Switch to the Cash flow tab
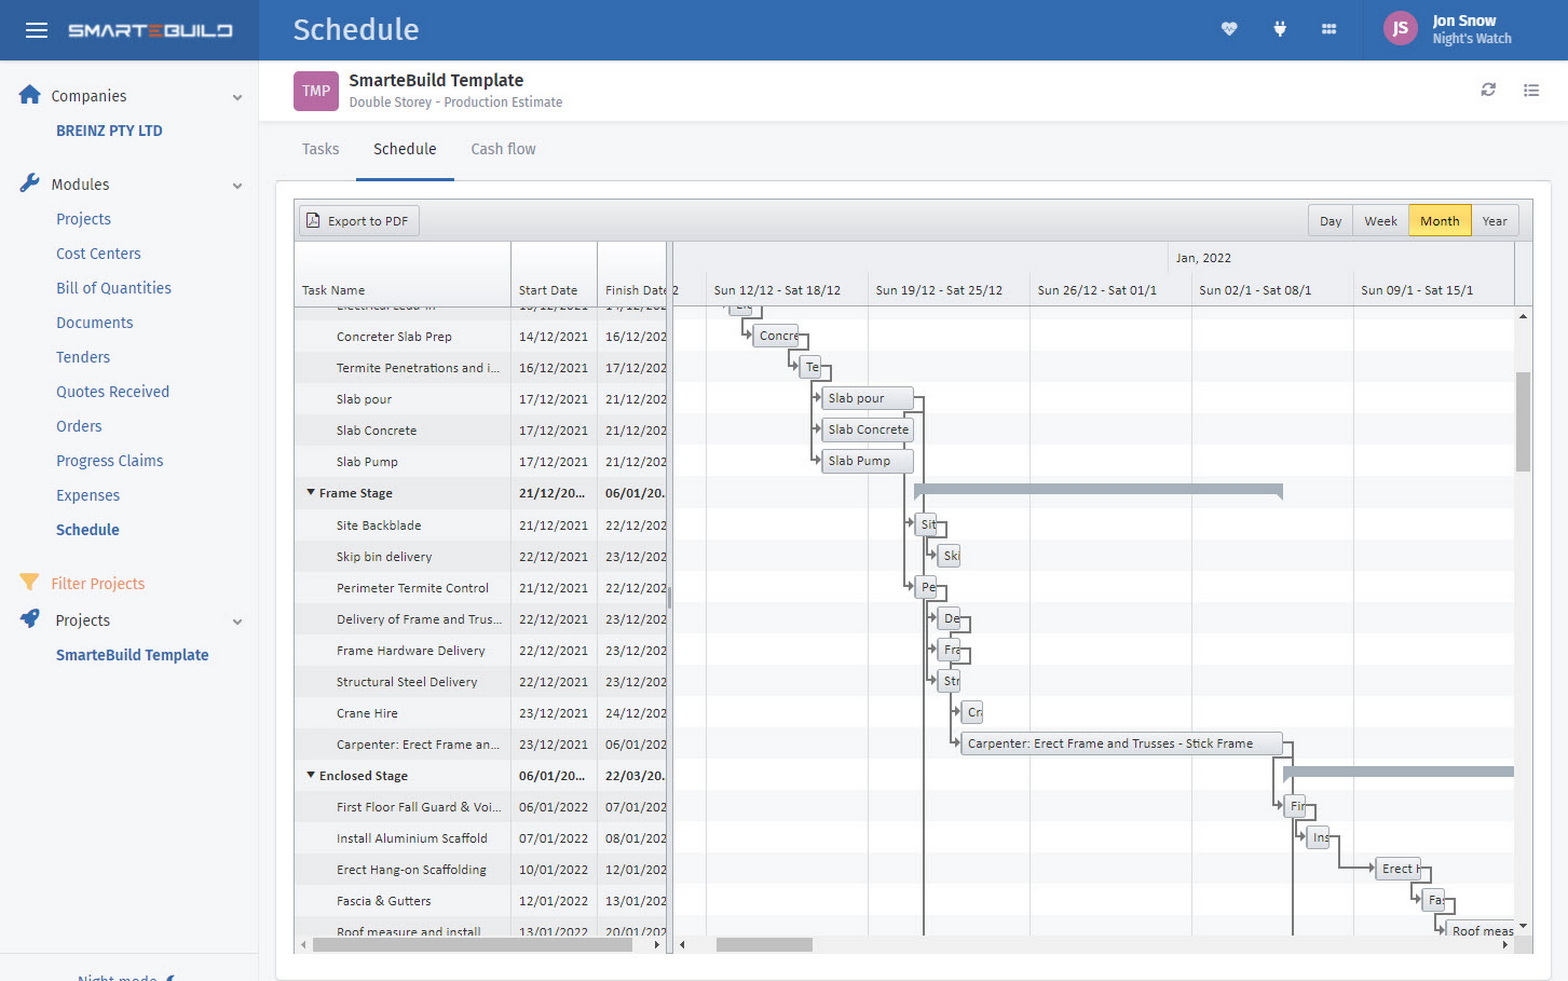The image size is (1568, 981). pos(503,149)
